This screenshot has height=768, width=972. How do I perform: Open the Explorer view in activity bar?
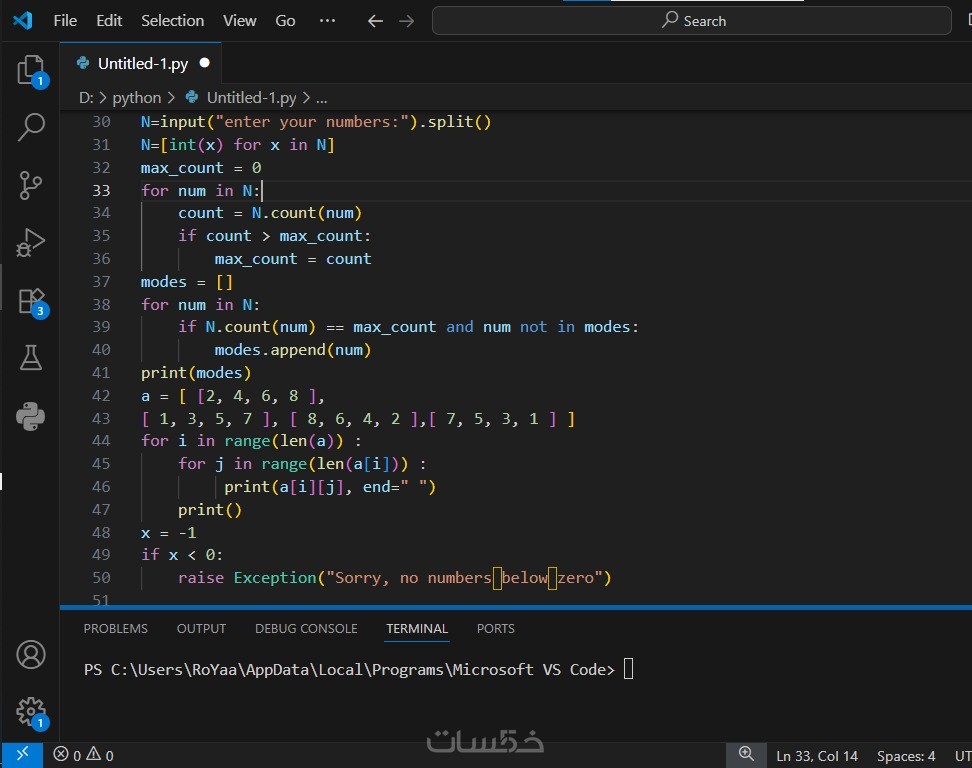31,70
